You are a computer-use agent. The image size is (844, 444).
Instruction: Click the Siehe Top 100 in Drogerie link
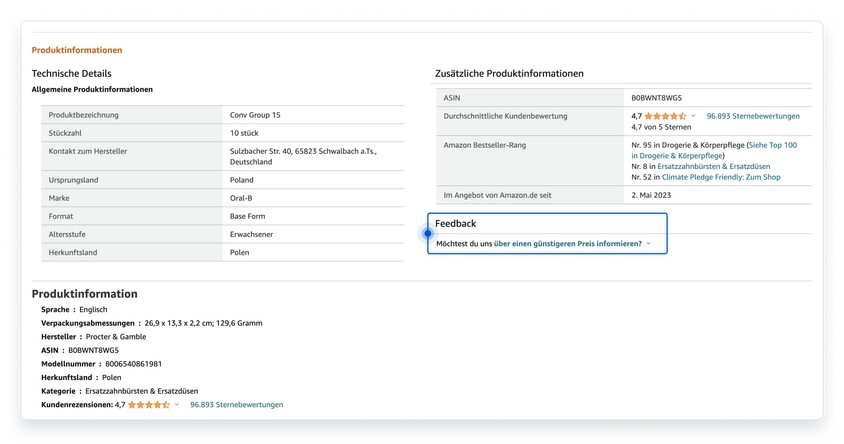pos(714,151)
